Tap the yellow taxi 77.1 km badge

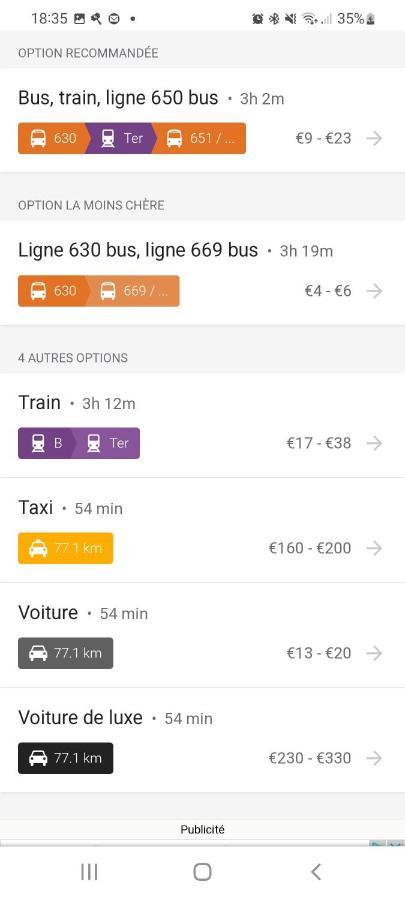pos(65,548)
